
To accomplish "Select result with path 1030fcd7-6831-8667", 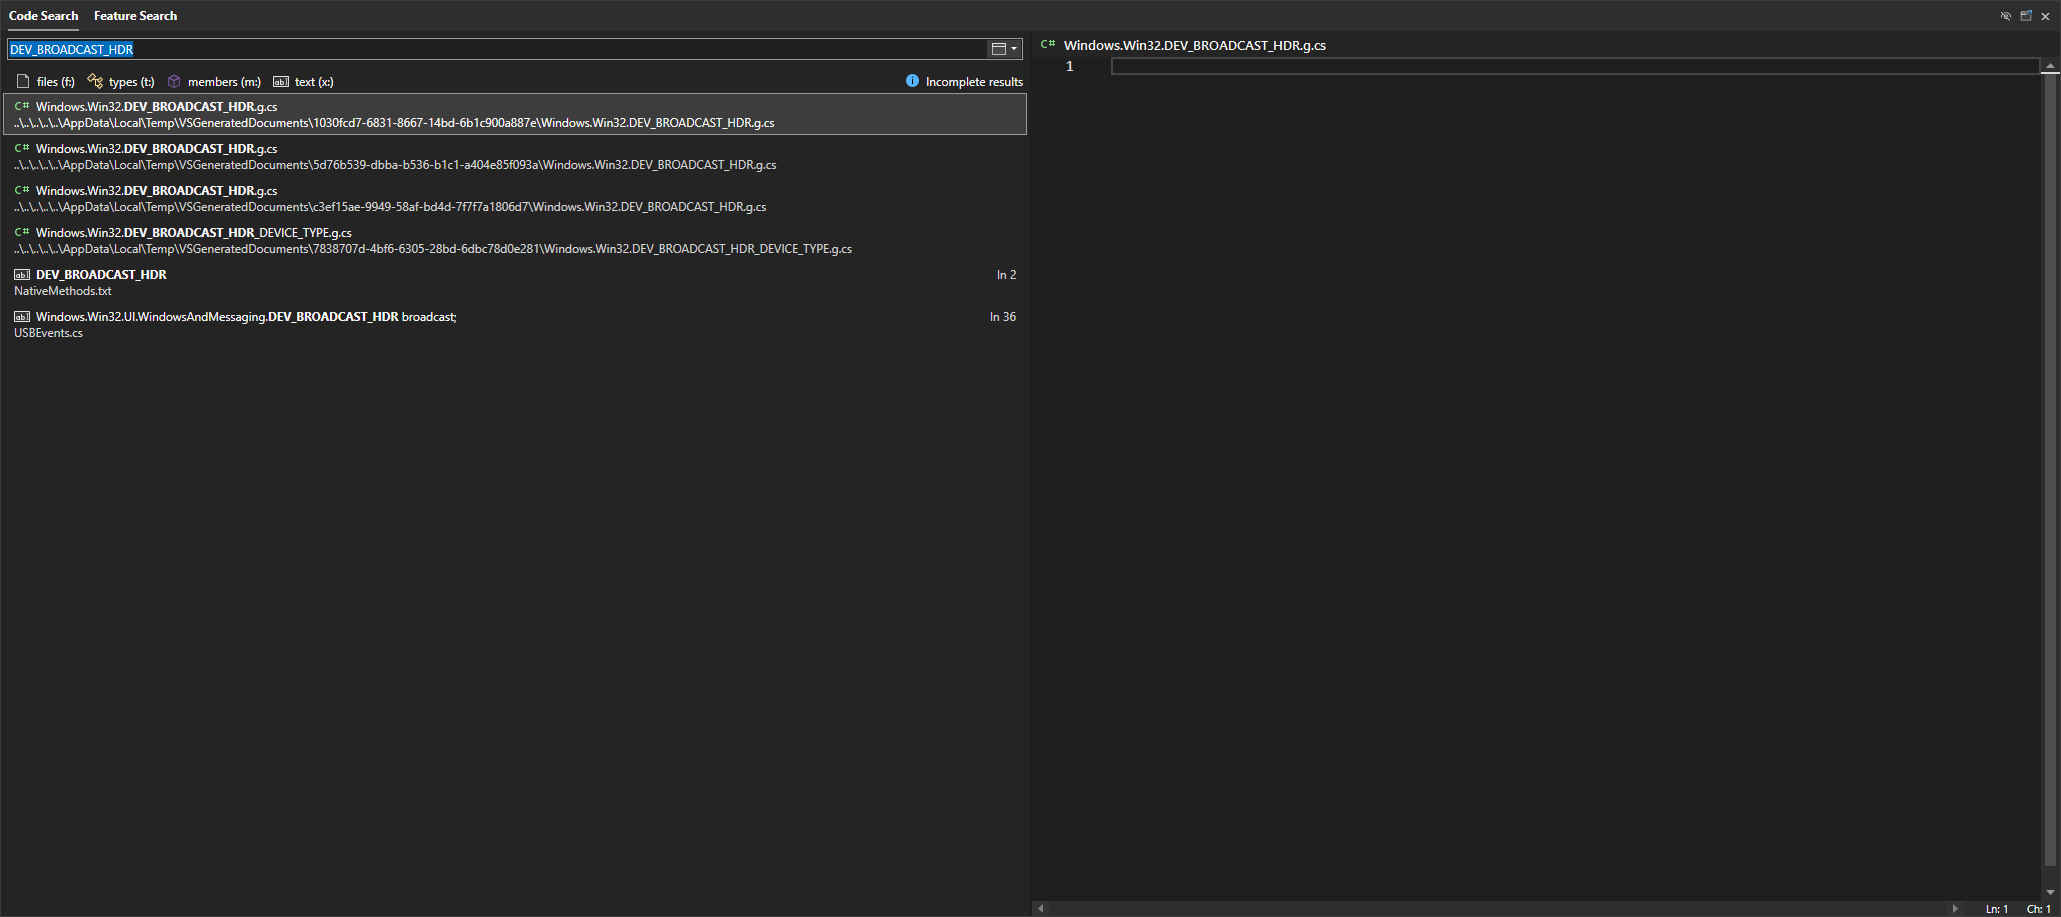I will tap(515, 114).
